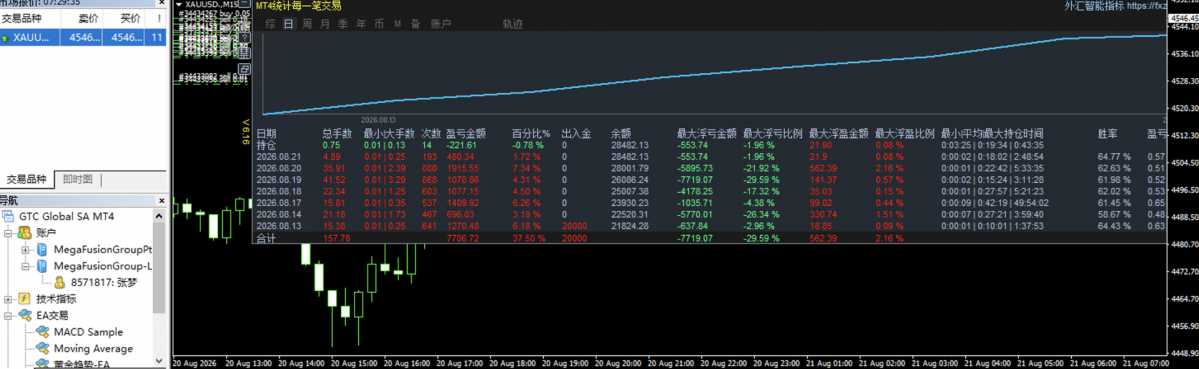Collapse the MegaFusionGroup-L server node
This screenshot has width=1199, height=369.
point(25,267)
